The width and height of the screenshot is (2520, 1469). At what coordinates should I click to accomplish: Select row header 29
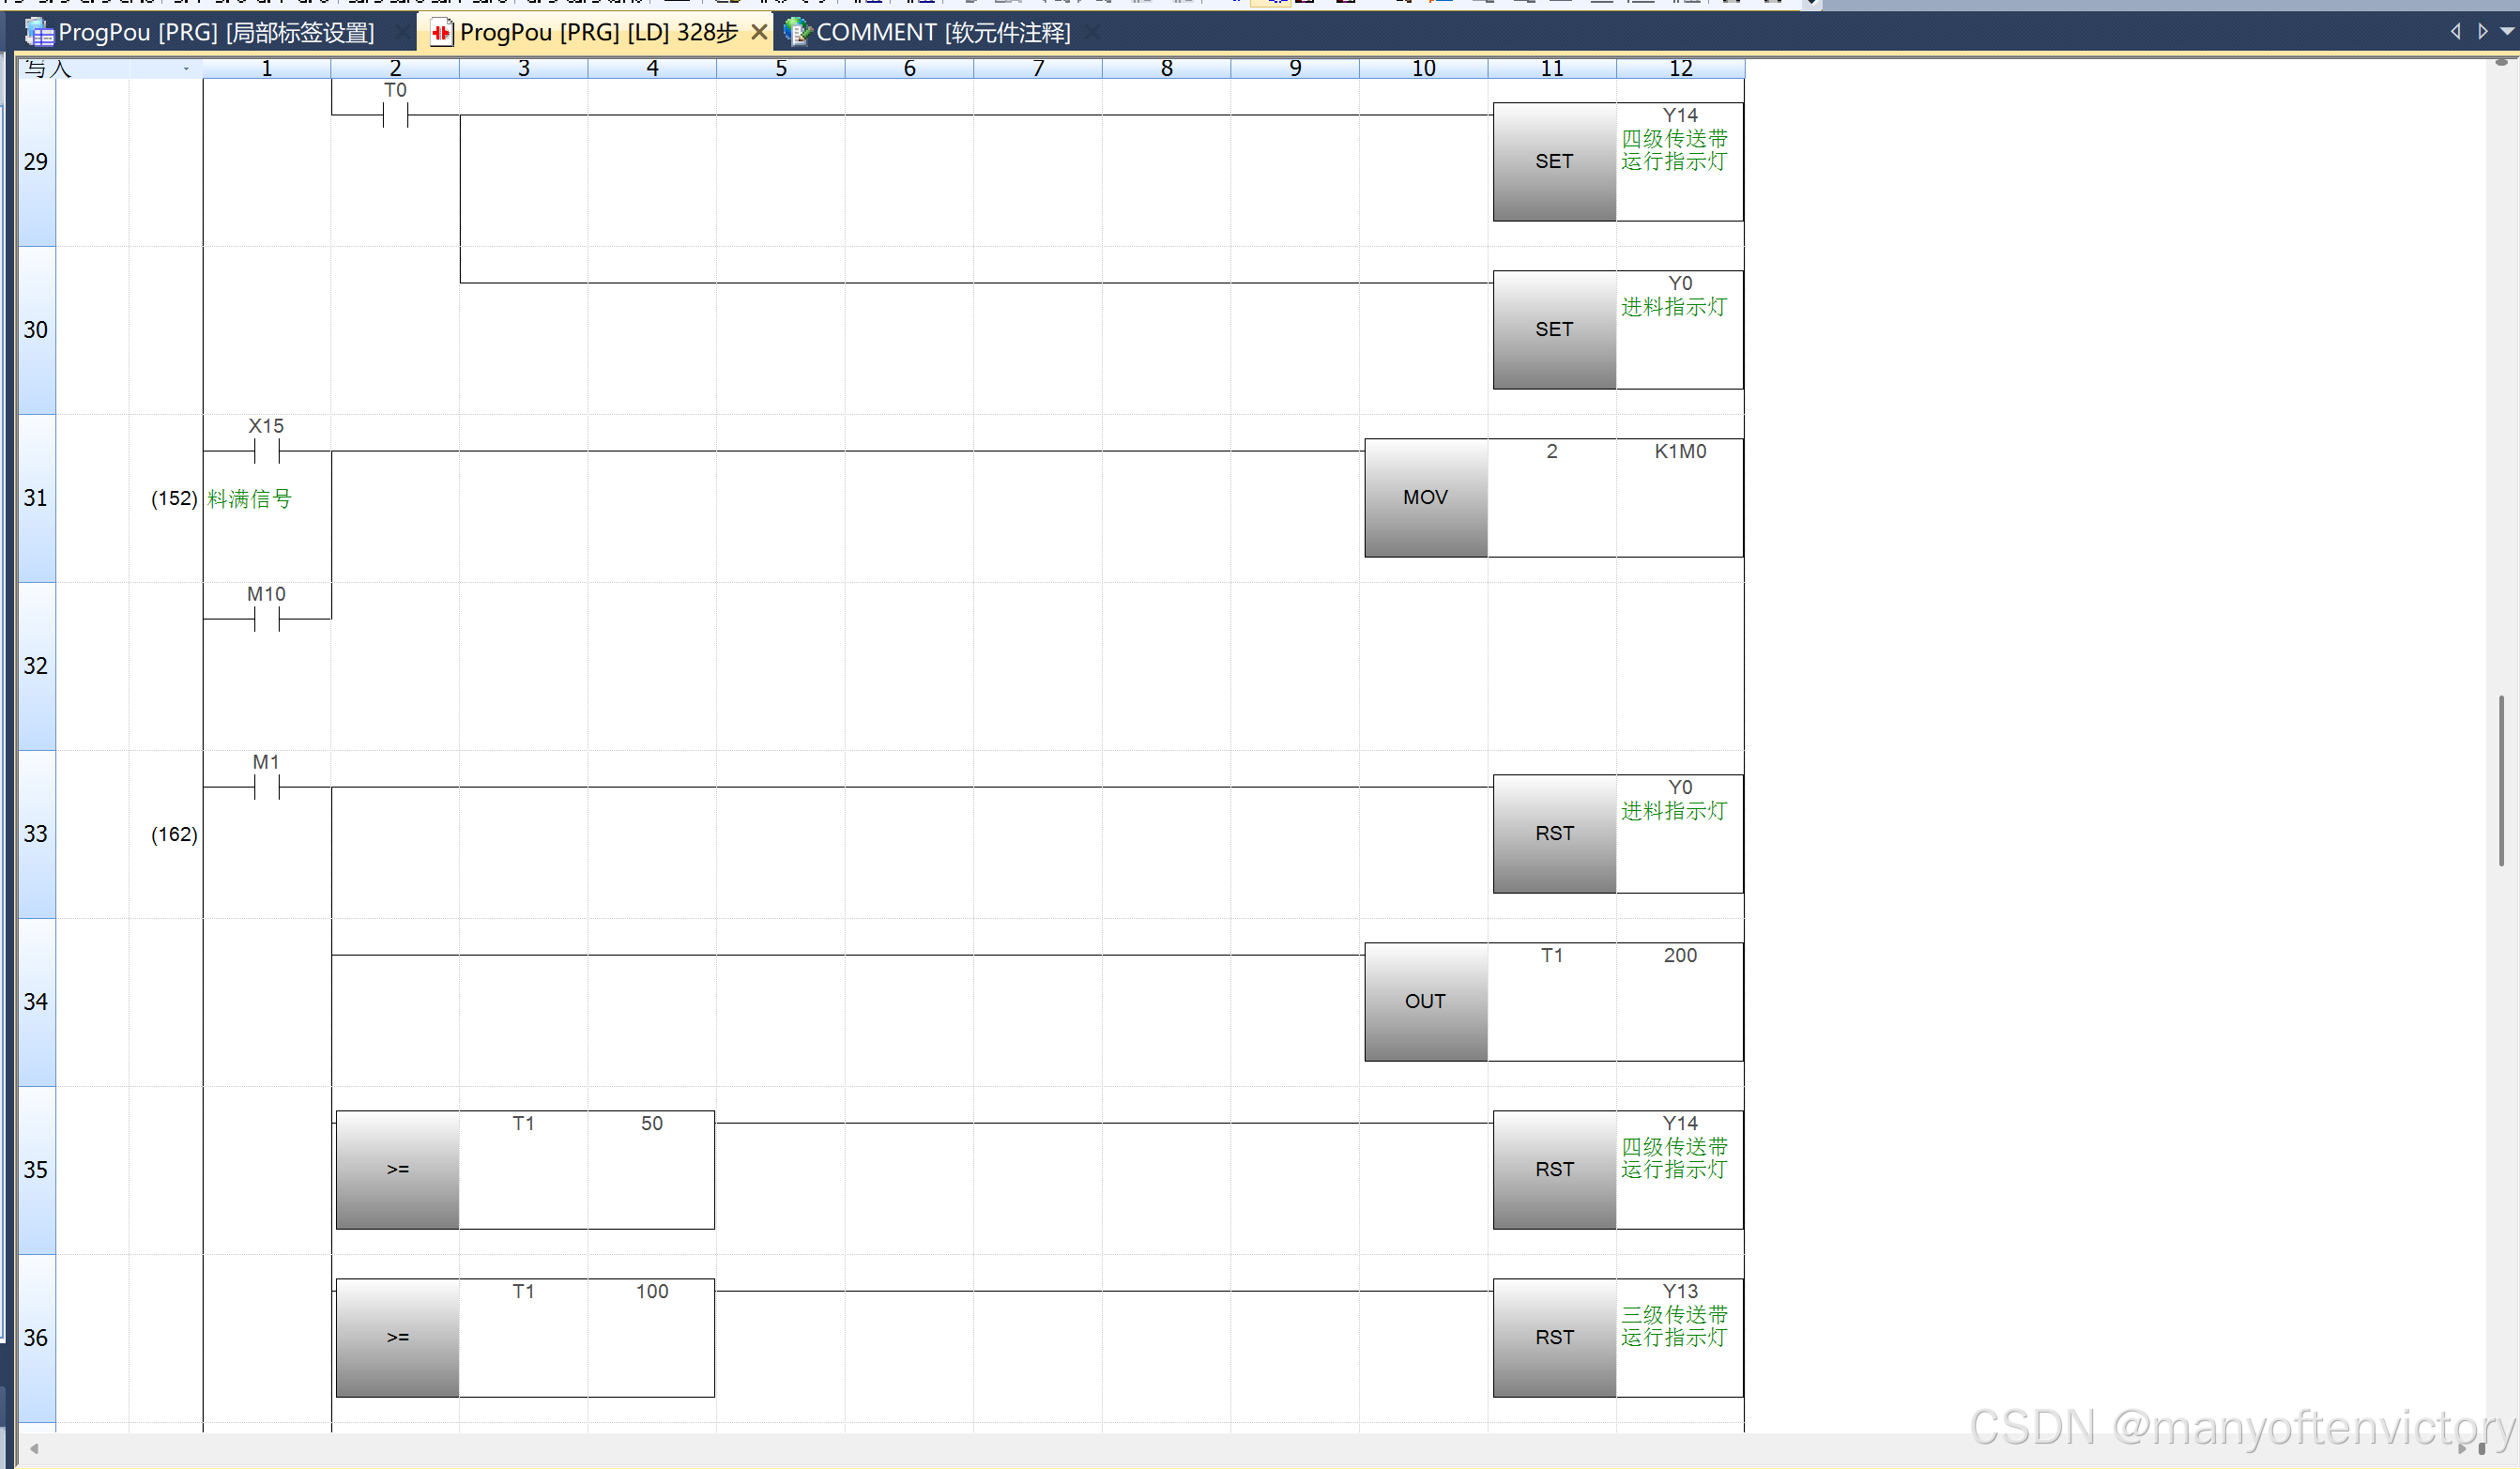pyautogui.click(x=36, y=161)
